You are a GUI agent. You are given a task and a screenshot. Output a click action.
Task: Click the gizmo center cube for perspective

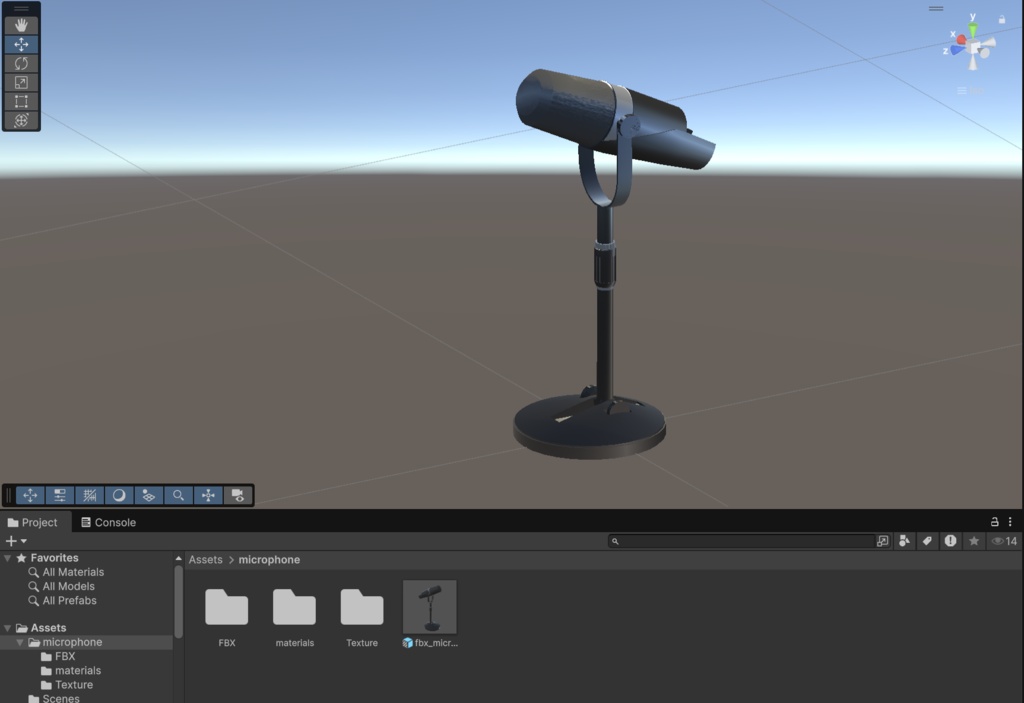pos(974,47)
